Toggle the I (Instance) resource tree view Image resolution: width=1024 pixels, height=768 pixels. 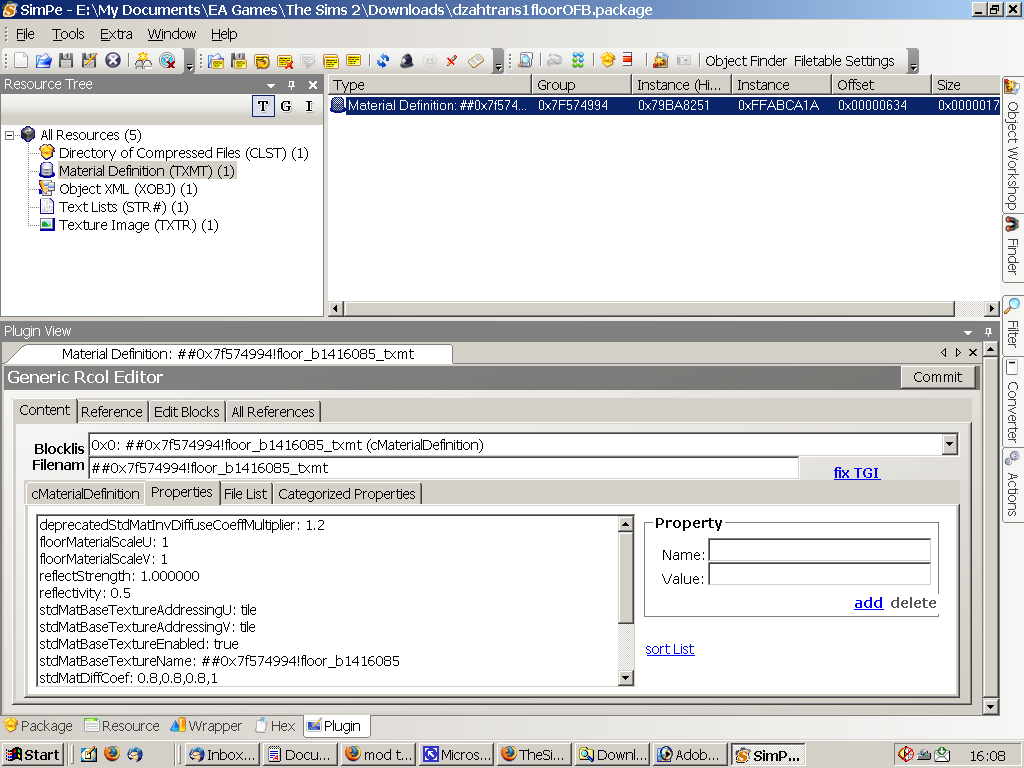pos(309,106)
